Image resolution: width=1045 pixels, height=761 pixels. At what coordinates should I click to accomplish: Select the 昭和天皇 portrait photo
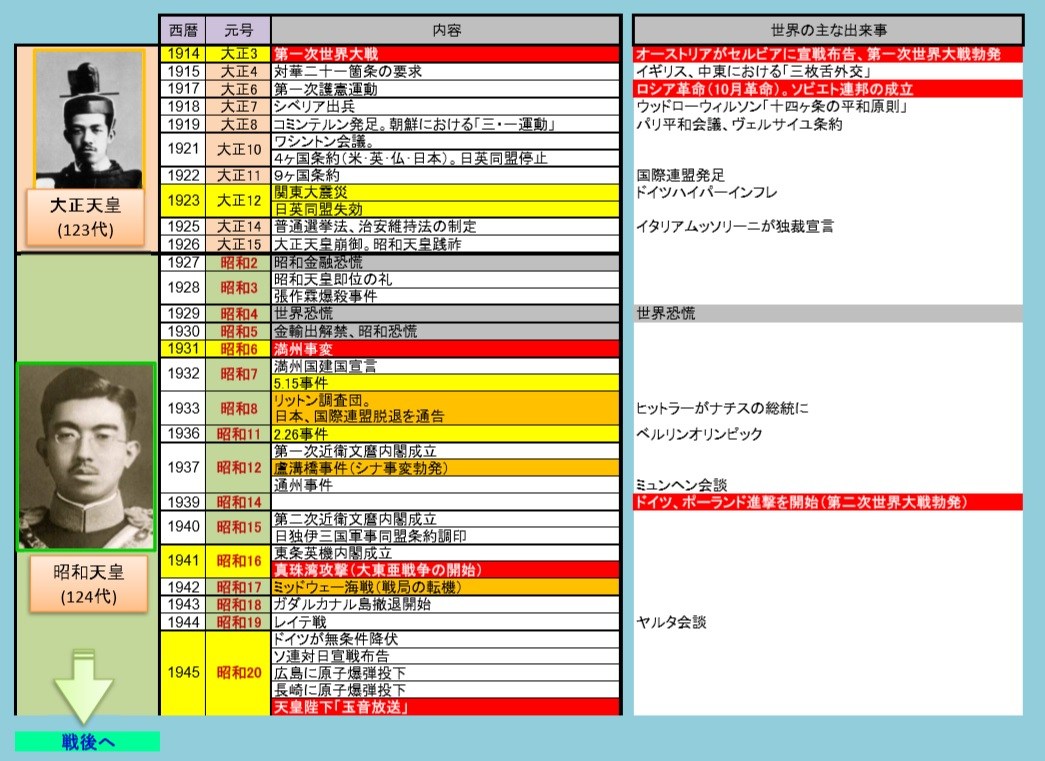[x=86, y=456]
